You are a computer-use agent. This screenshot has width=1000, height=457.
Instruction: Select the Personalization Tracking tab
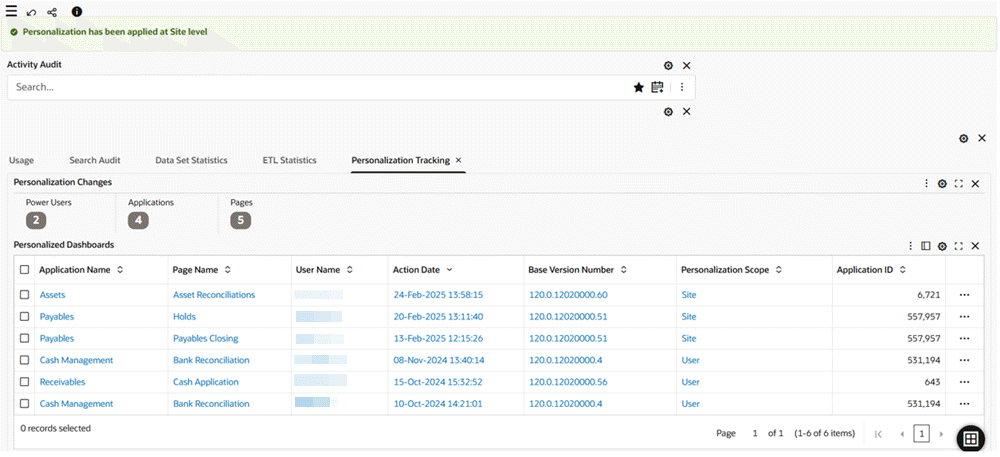401,161
